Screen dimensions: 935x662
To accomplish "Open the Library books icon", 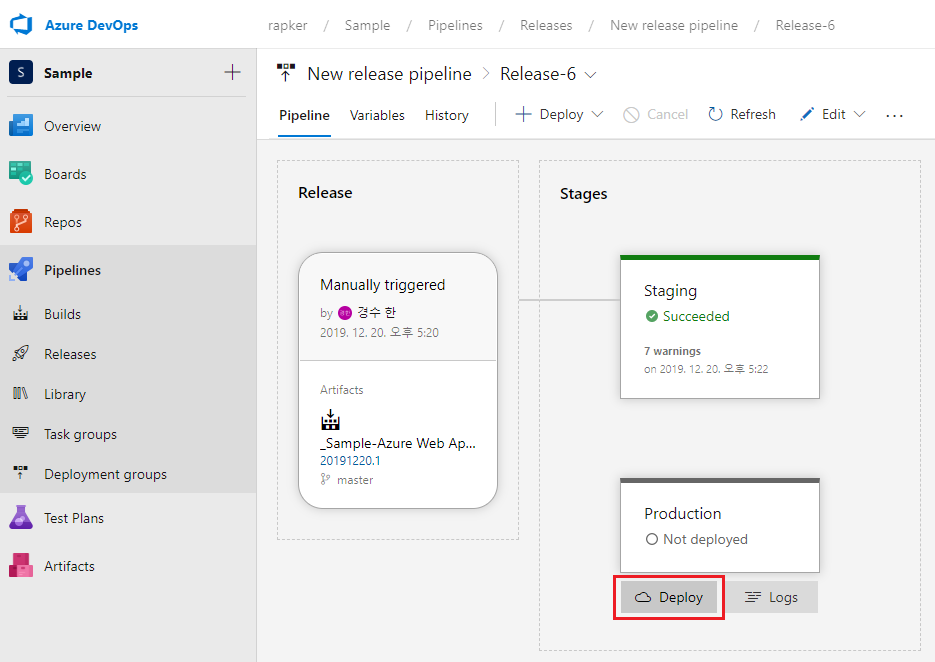I will pos(21,394).
